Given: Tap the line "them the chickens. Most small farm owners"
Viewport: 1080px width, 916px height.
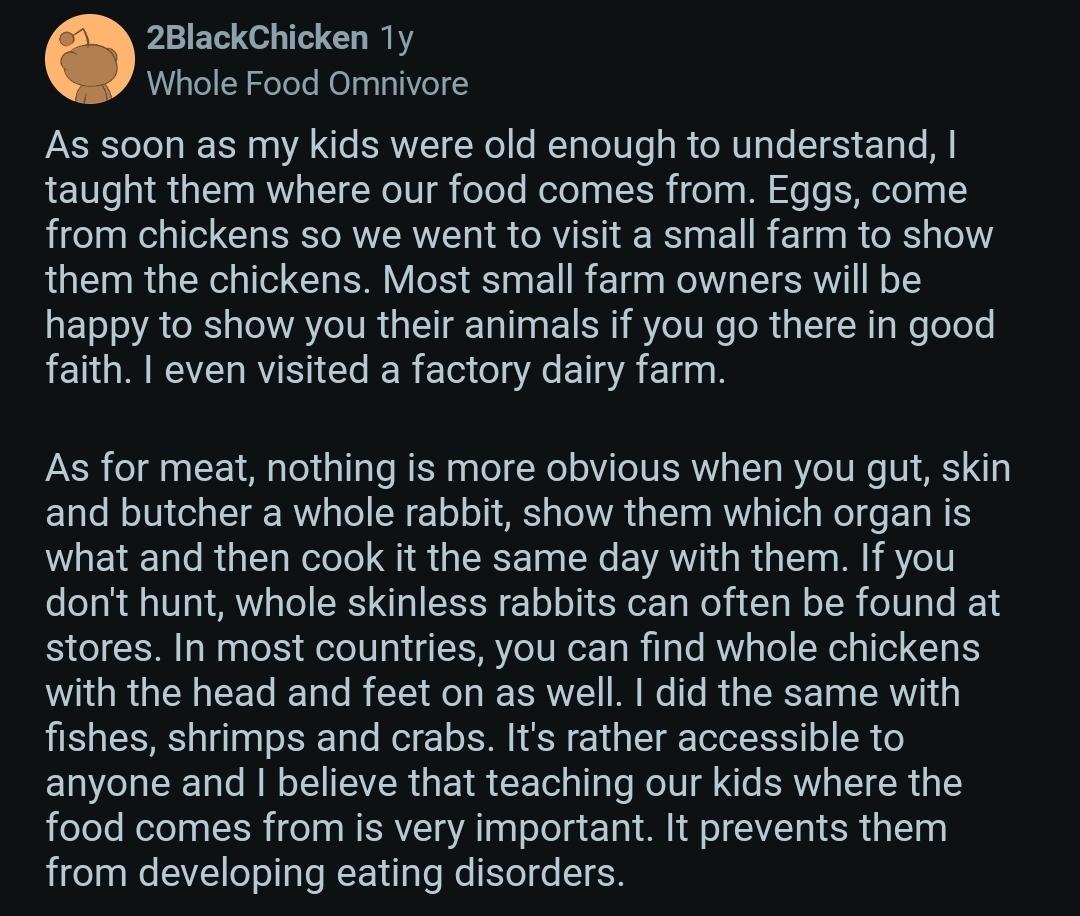Looking at the screenshot, I should [482, 281].
